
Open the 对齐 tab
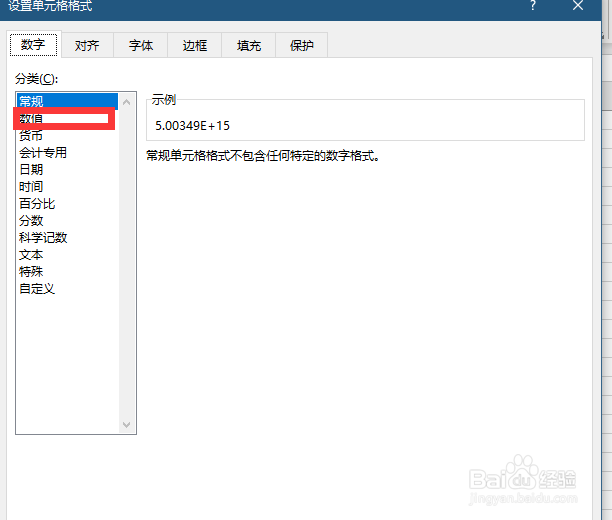pos(87,46)
